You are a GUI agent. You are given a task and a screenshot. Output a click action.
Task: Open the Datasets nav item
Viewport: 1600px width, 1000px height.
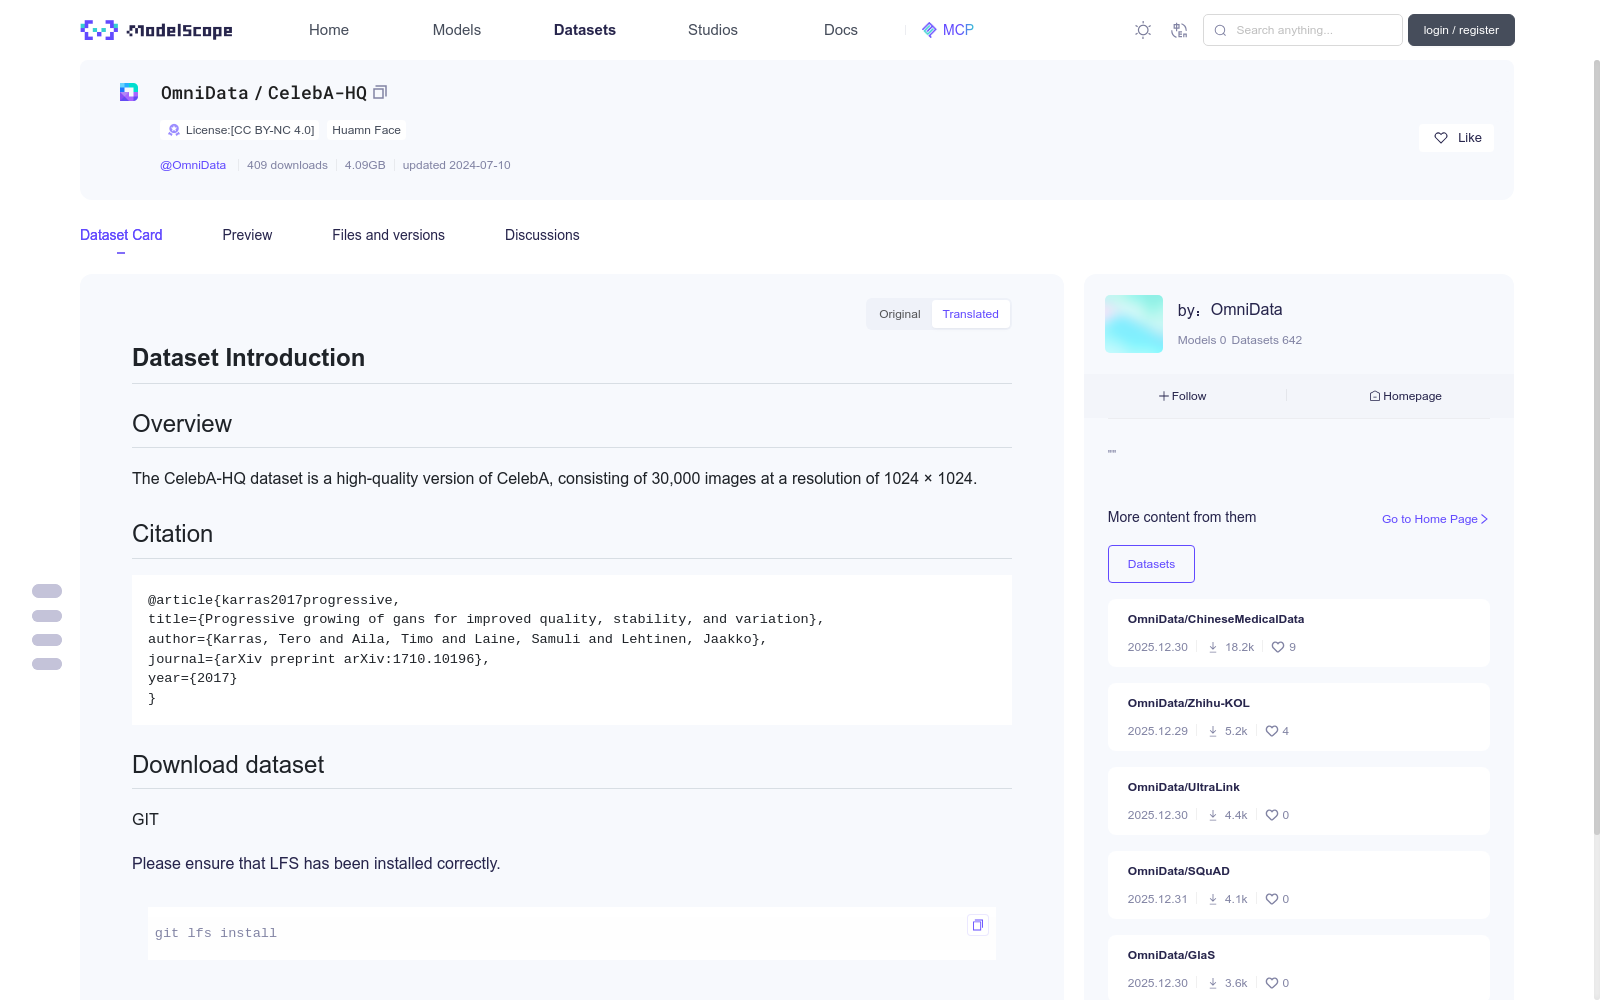click(585, 30)
